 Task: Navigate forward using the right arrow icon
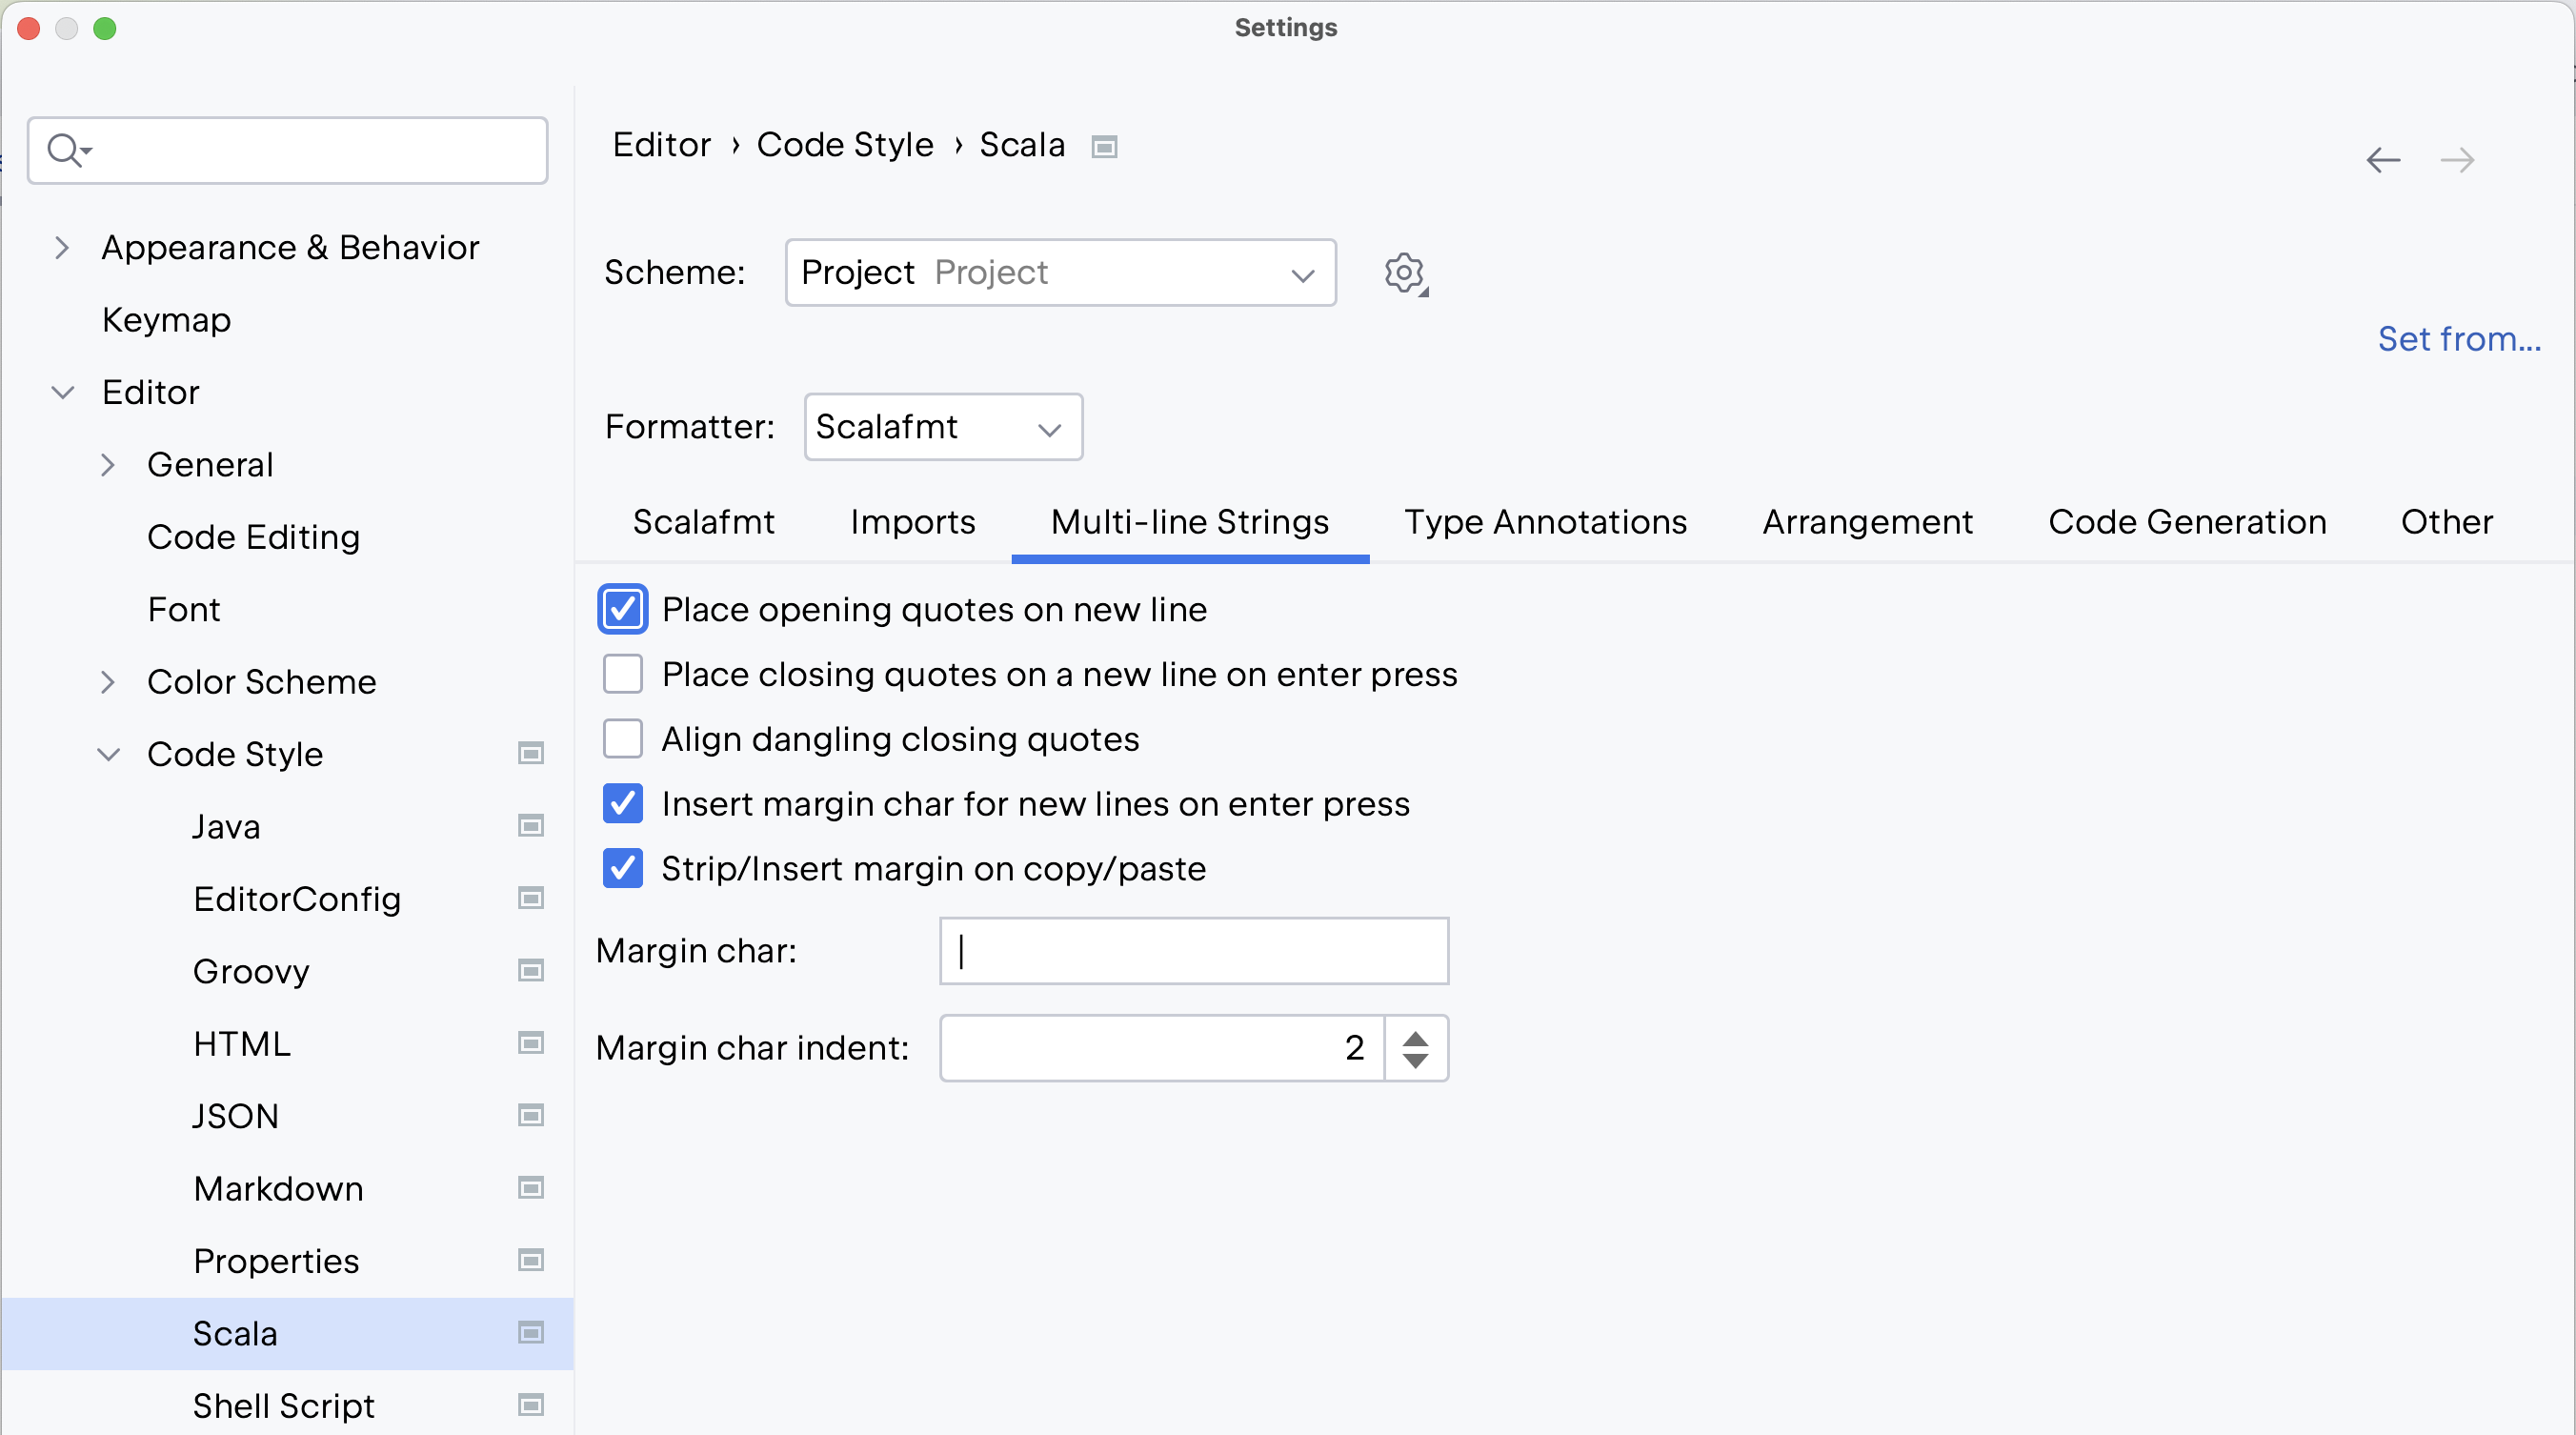click(2459, 160)
